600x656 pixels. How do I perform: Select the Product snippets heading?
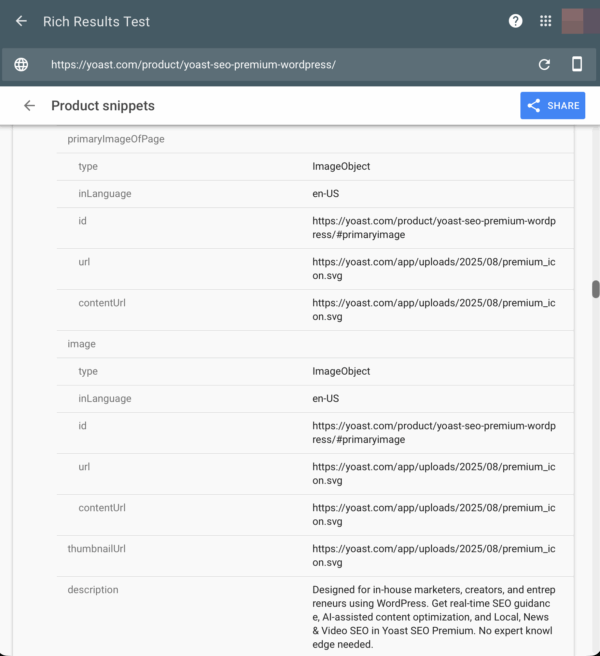click(x=103, y=106)
